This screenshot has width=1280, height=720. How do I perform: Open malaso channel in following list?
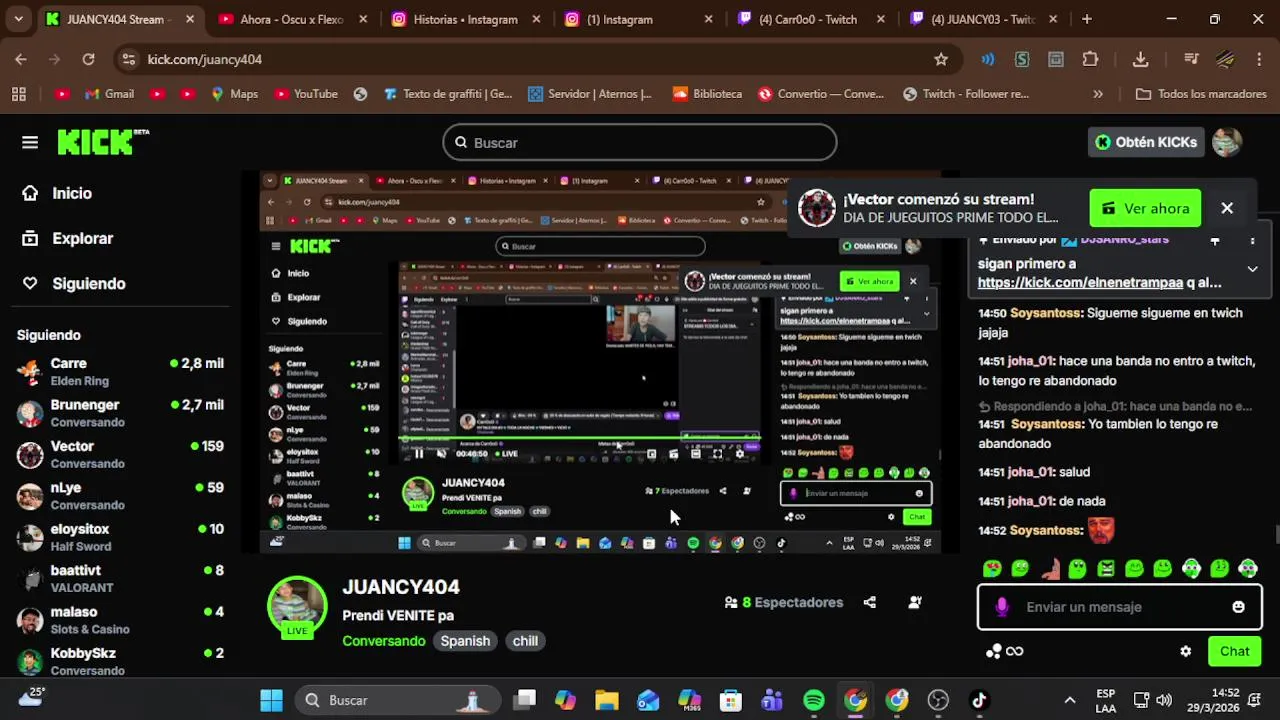120,620
